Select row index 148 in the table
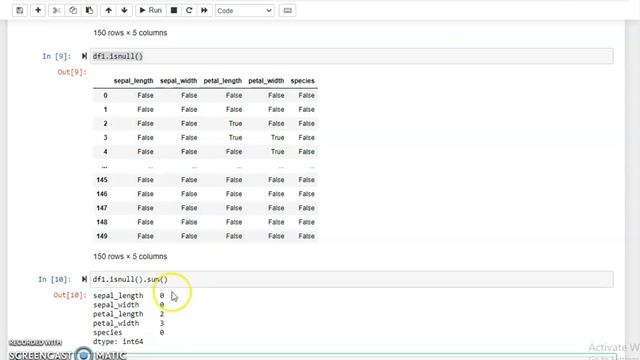Viewport: 640px width, 360px height. [x=102, y=222]
